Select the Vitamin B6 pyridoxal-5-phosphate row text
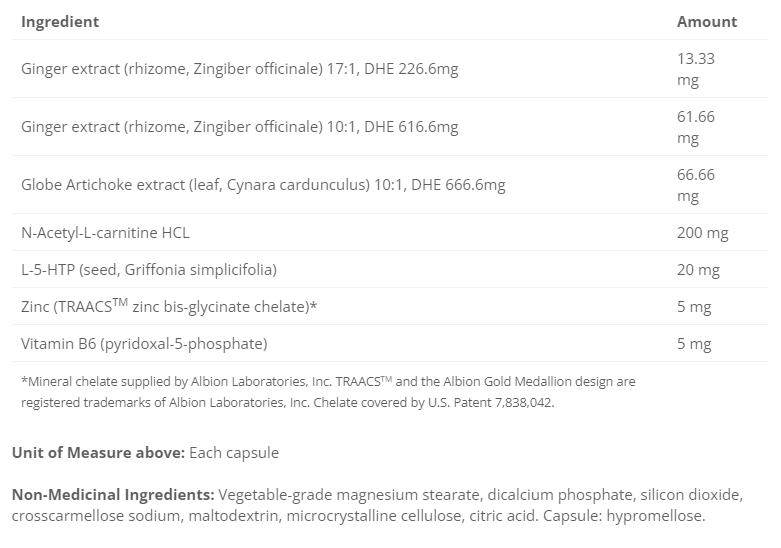 coord(144,344)
